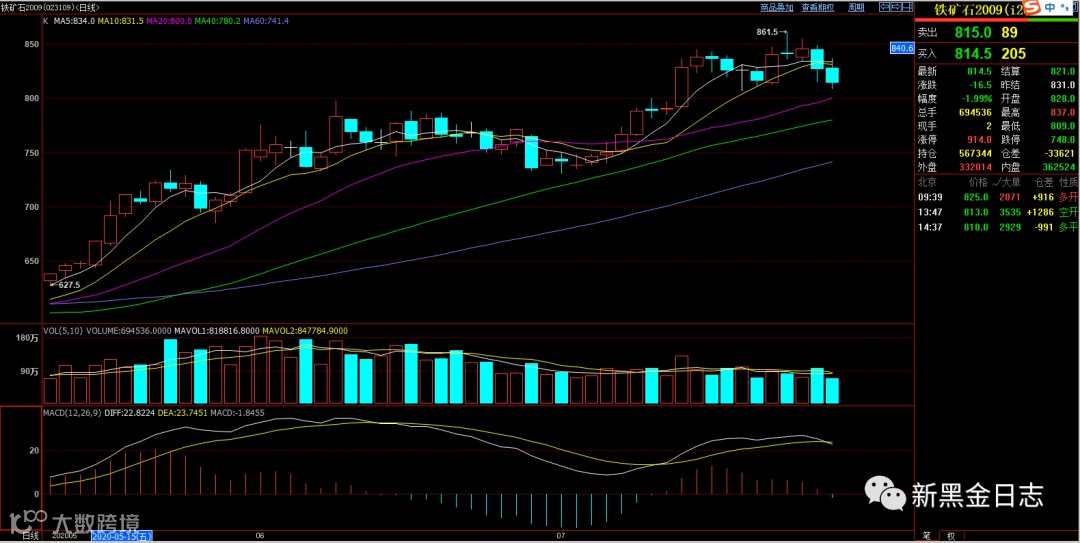Select the 日线 label on time axis
1080x543 pixels.
coord(29,535)
